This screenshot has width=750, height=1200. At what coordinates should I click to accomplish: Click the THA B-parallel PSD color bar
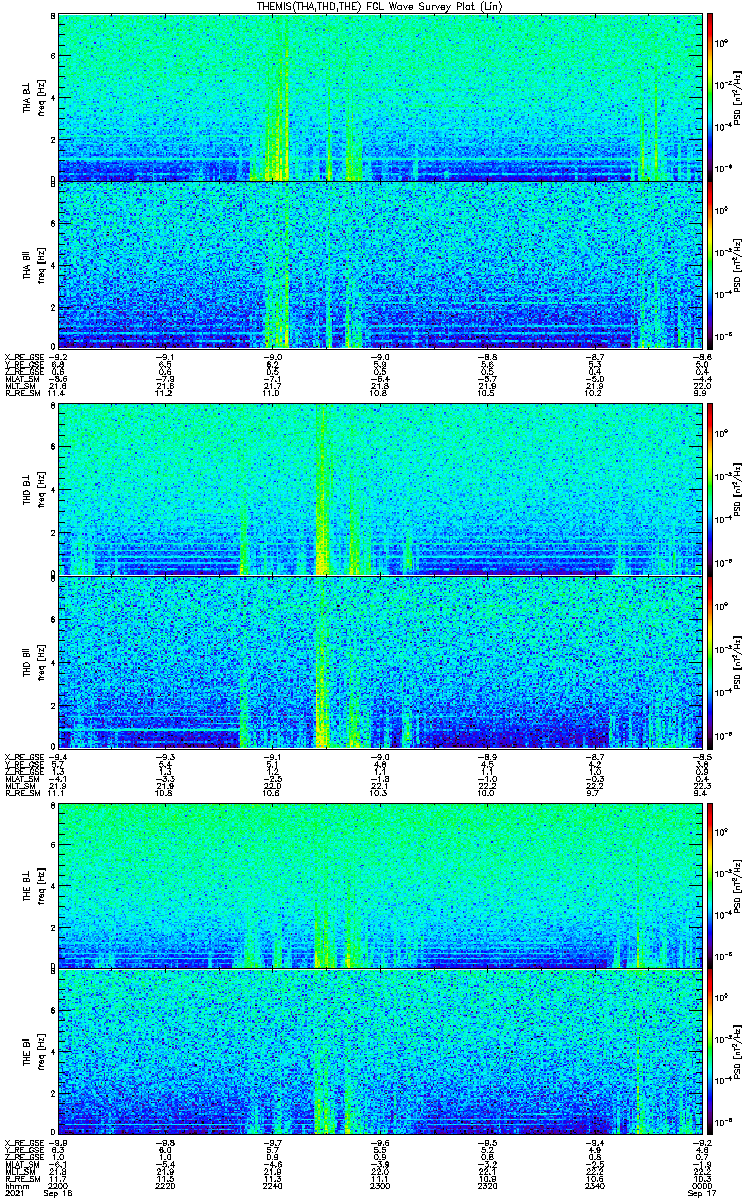710,264
